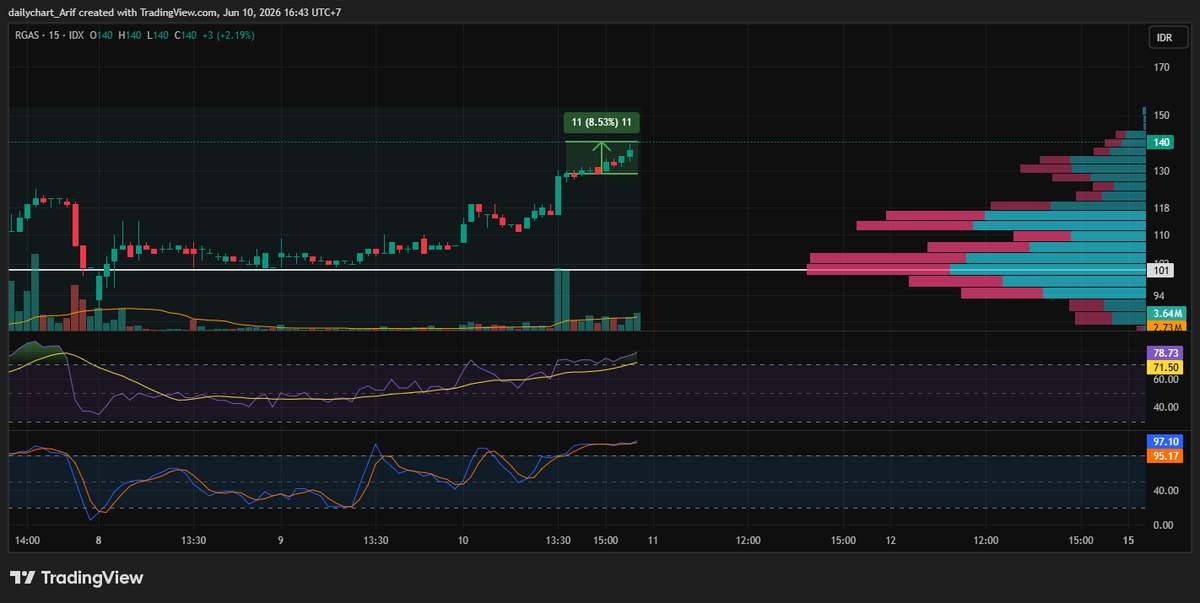Image resolution: width=1200 pixels, height=603 pixels.
Task: Click the 110 price axis label
Action: (1162, 235)
